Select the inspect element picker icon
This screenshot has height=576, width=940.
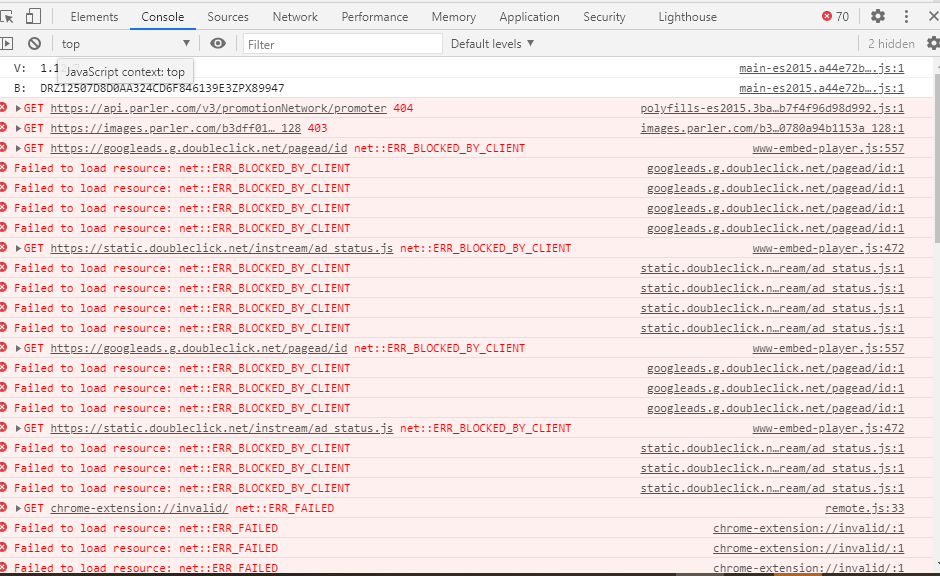tap(7, 17)
